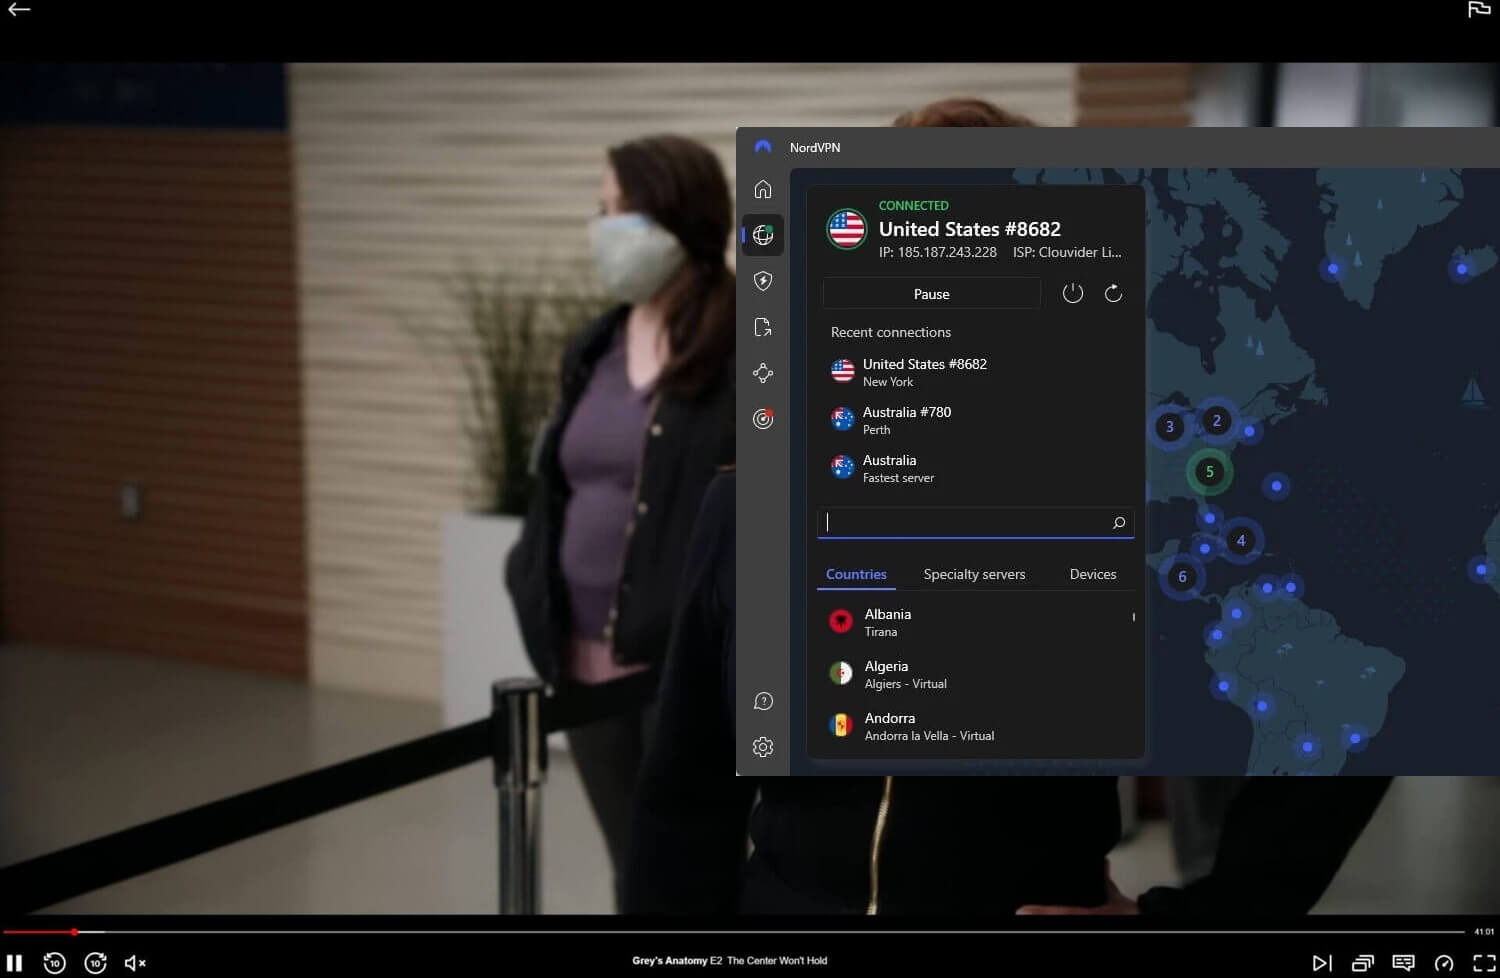Go back using the arrow in player
The width and height of the screenshot is (1500, 978).
[x=19, y=10]
